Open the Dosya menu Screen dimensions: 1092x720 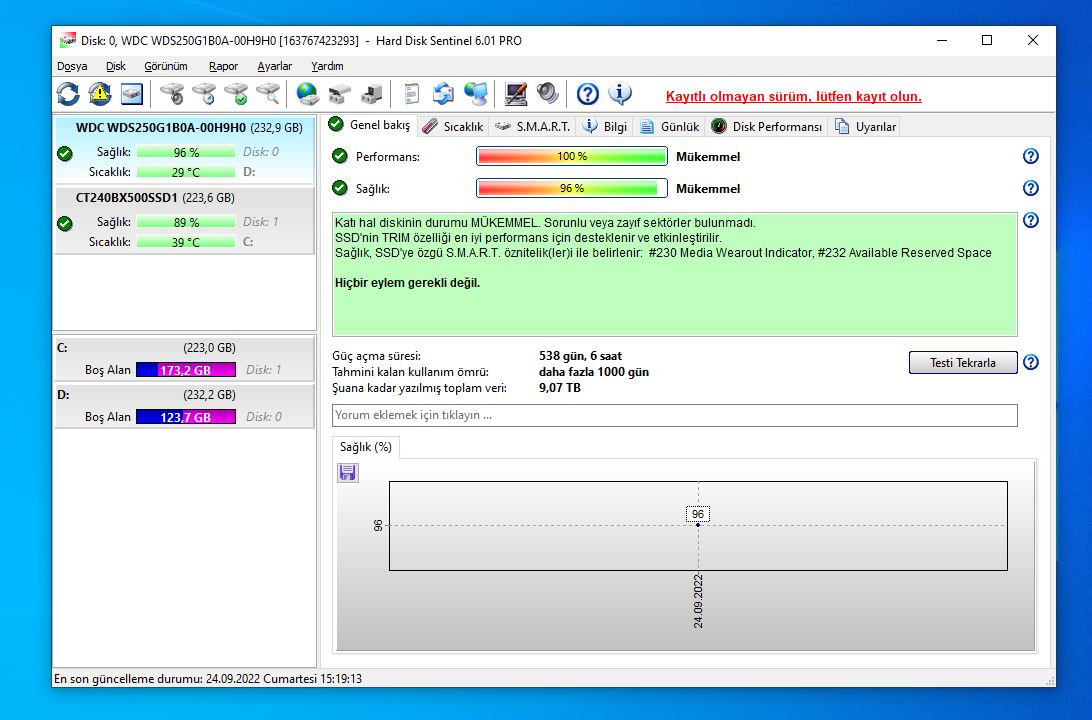[x=72, y=66]
